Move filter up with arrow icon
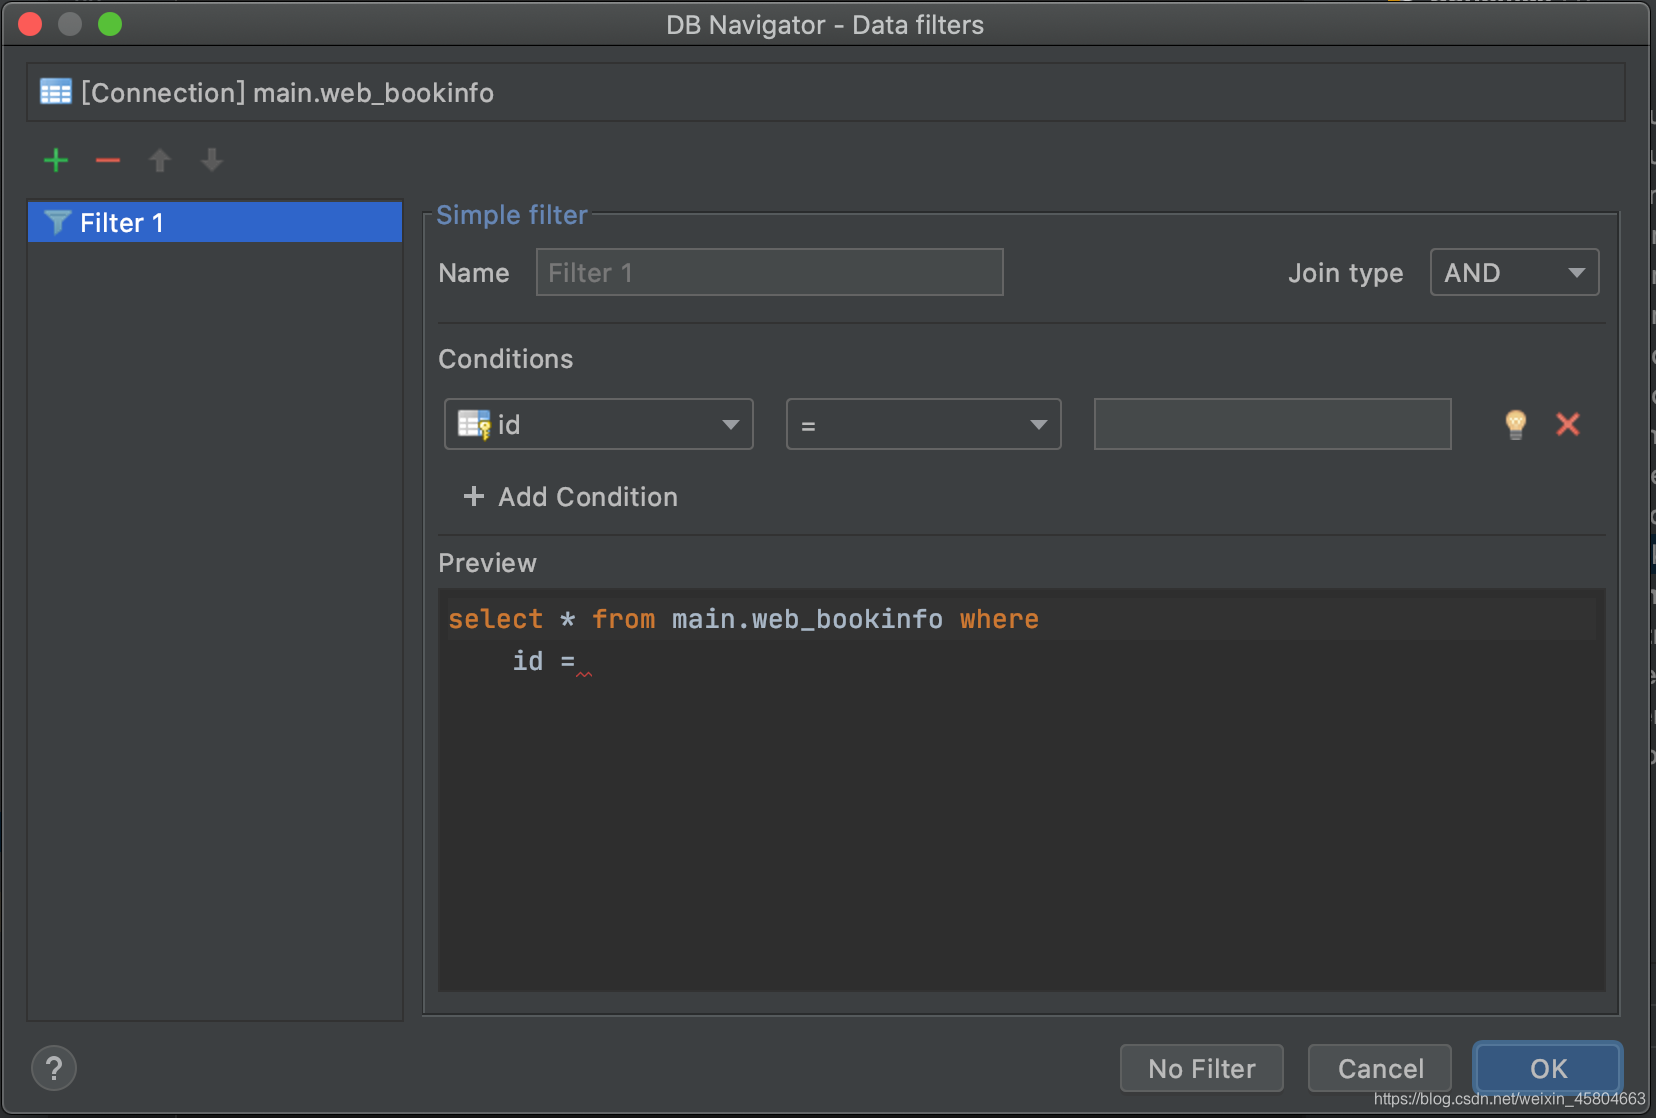 160,160
